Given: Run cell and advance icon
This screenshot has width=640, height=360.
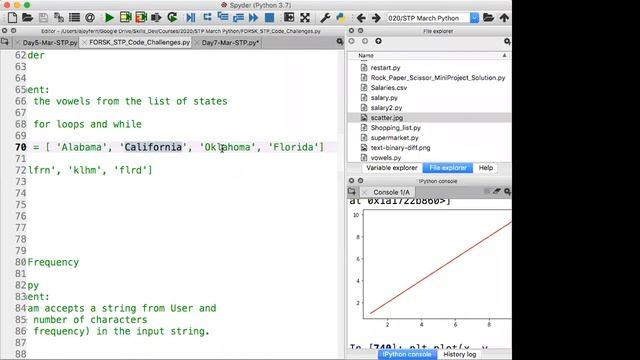Looking at the screenshot, I should click(x=141, y=18).
